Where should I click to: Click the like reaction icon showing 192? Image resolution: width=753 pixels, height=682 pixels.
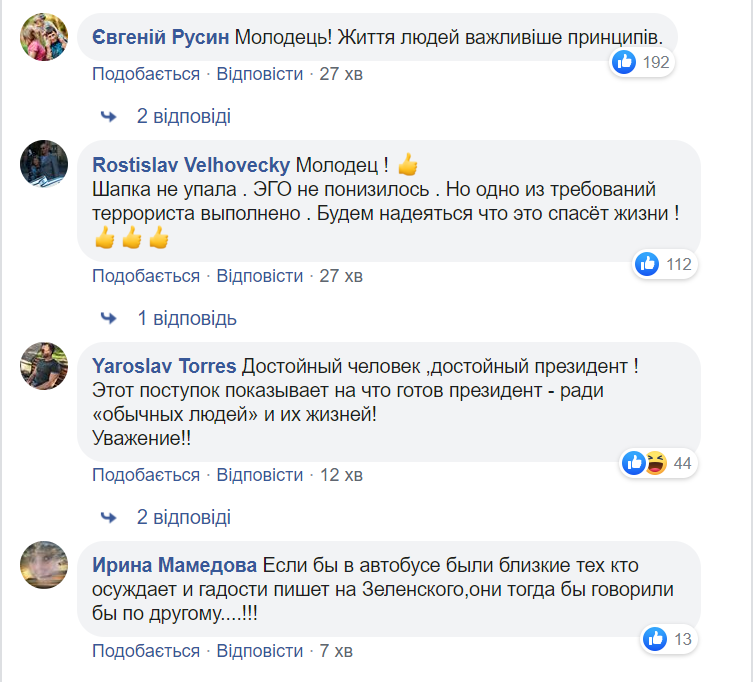(625, 62)
